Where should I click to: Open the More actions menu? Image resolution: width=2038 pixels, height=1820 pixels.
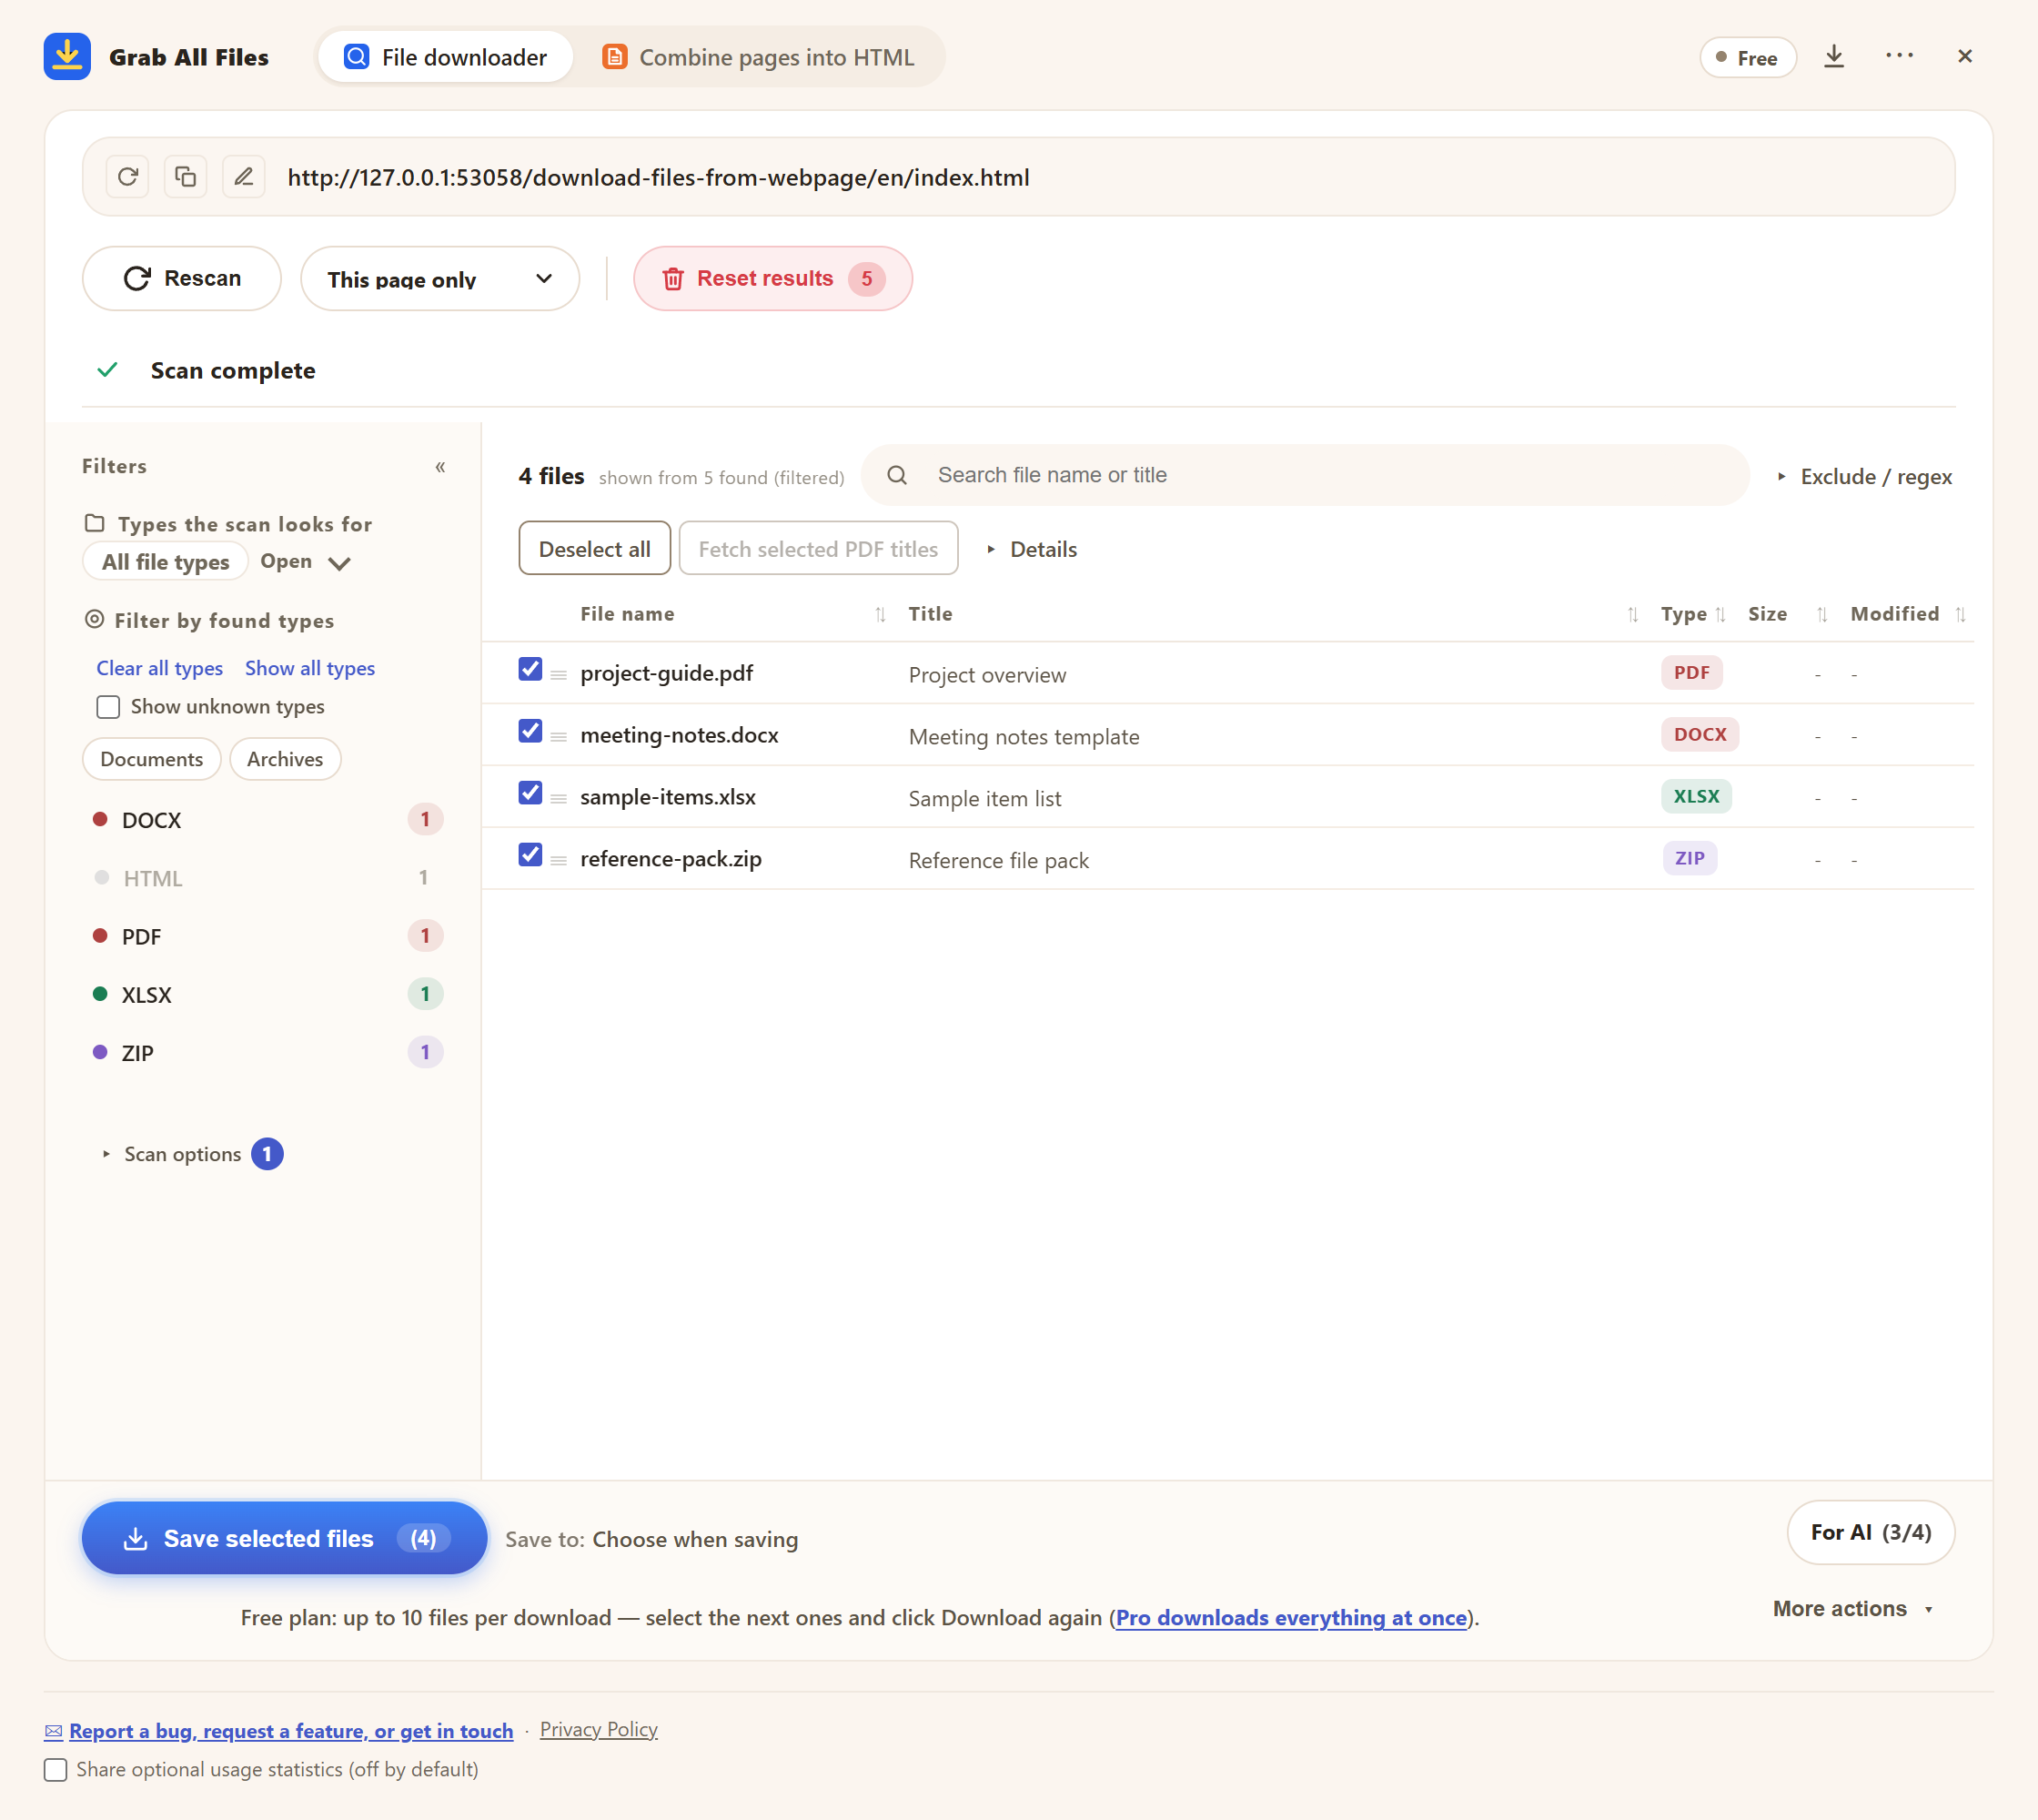point(1853,1608)
